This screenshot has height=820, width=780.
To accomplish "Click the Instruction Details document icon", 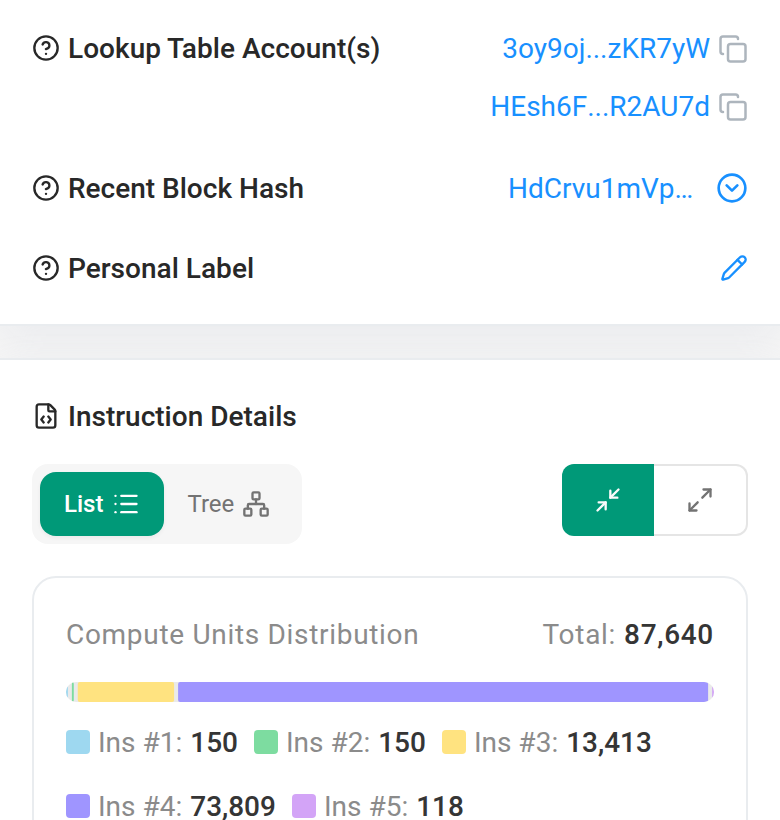I will [x=46, y=416].
